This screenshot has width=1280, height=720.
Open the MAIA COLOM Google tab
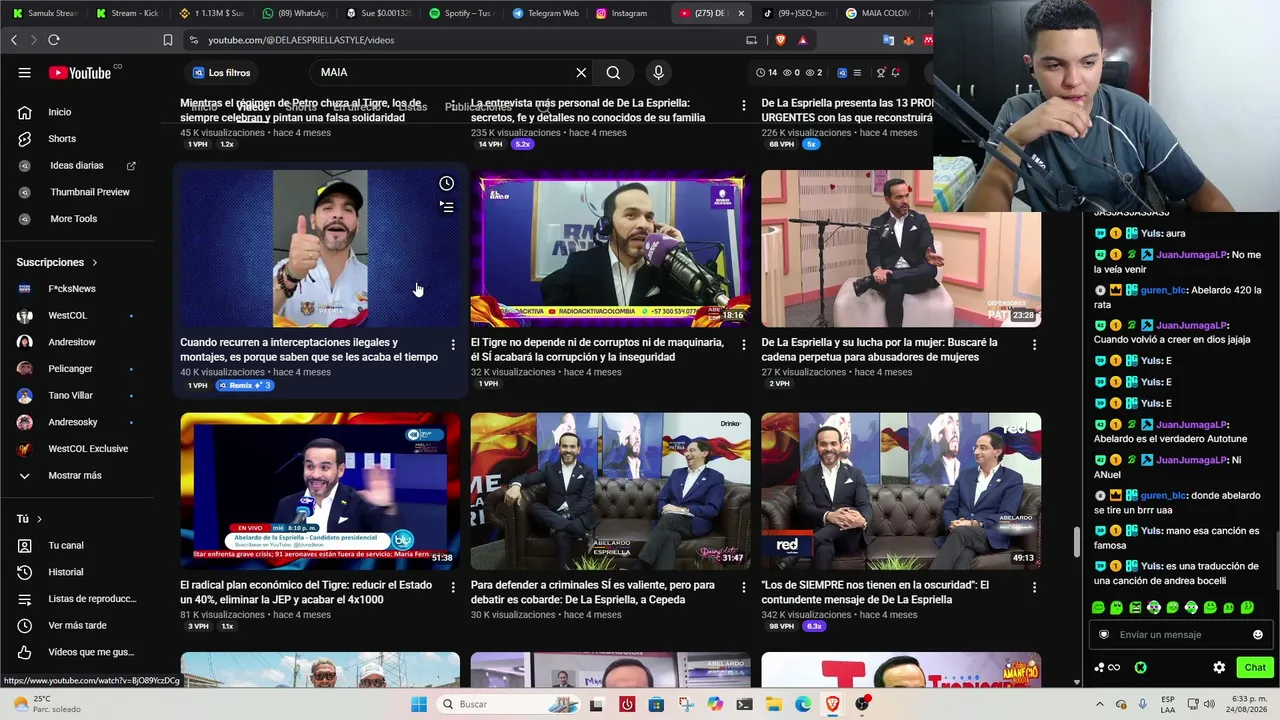pos(878,13)
